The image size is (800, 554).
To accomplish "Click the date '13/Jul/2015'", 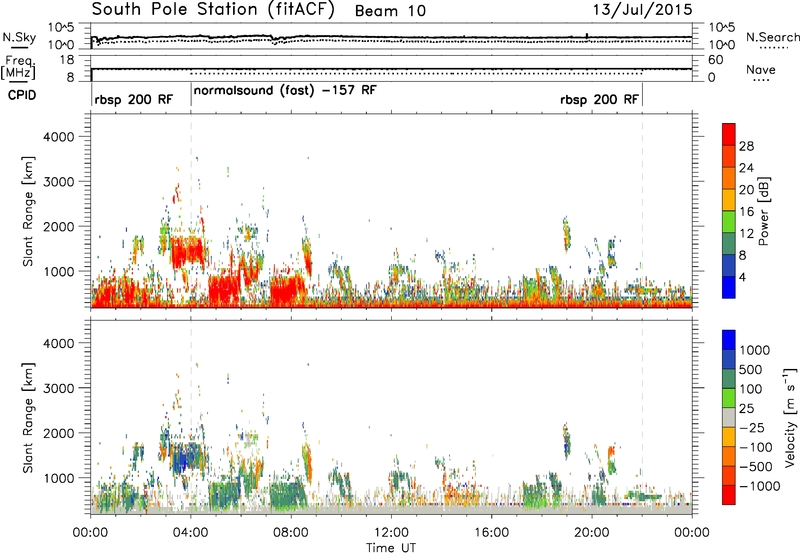I will 642,10.
